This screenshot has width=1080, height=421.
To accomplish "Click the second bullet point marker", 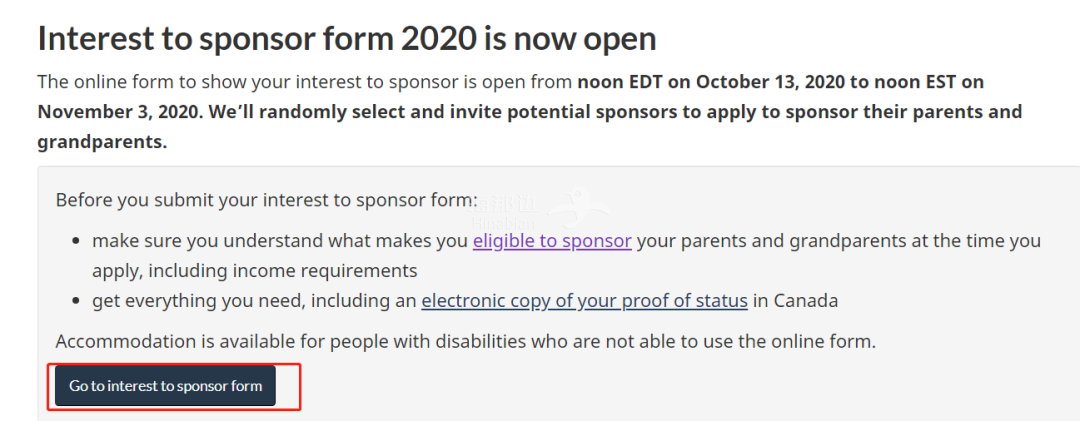I will tap(78, 302).
